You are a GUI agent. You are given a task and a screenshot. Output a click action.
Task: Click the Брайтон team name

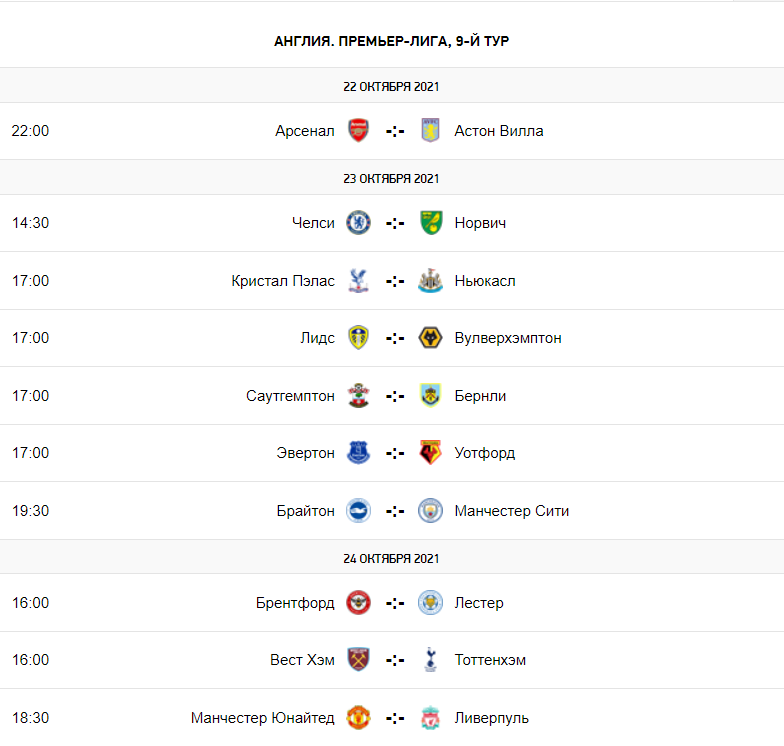(x=306, y=511)
